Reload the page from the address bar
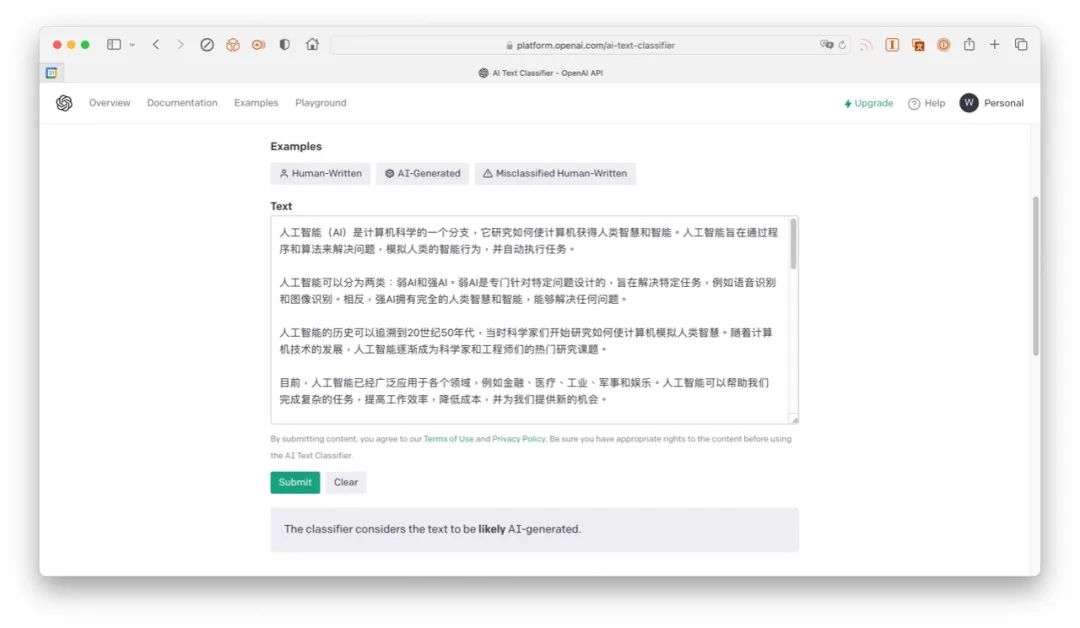Viewport: 1080px width, 628px height. pos(843,45)
